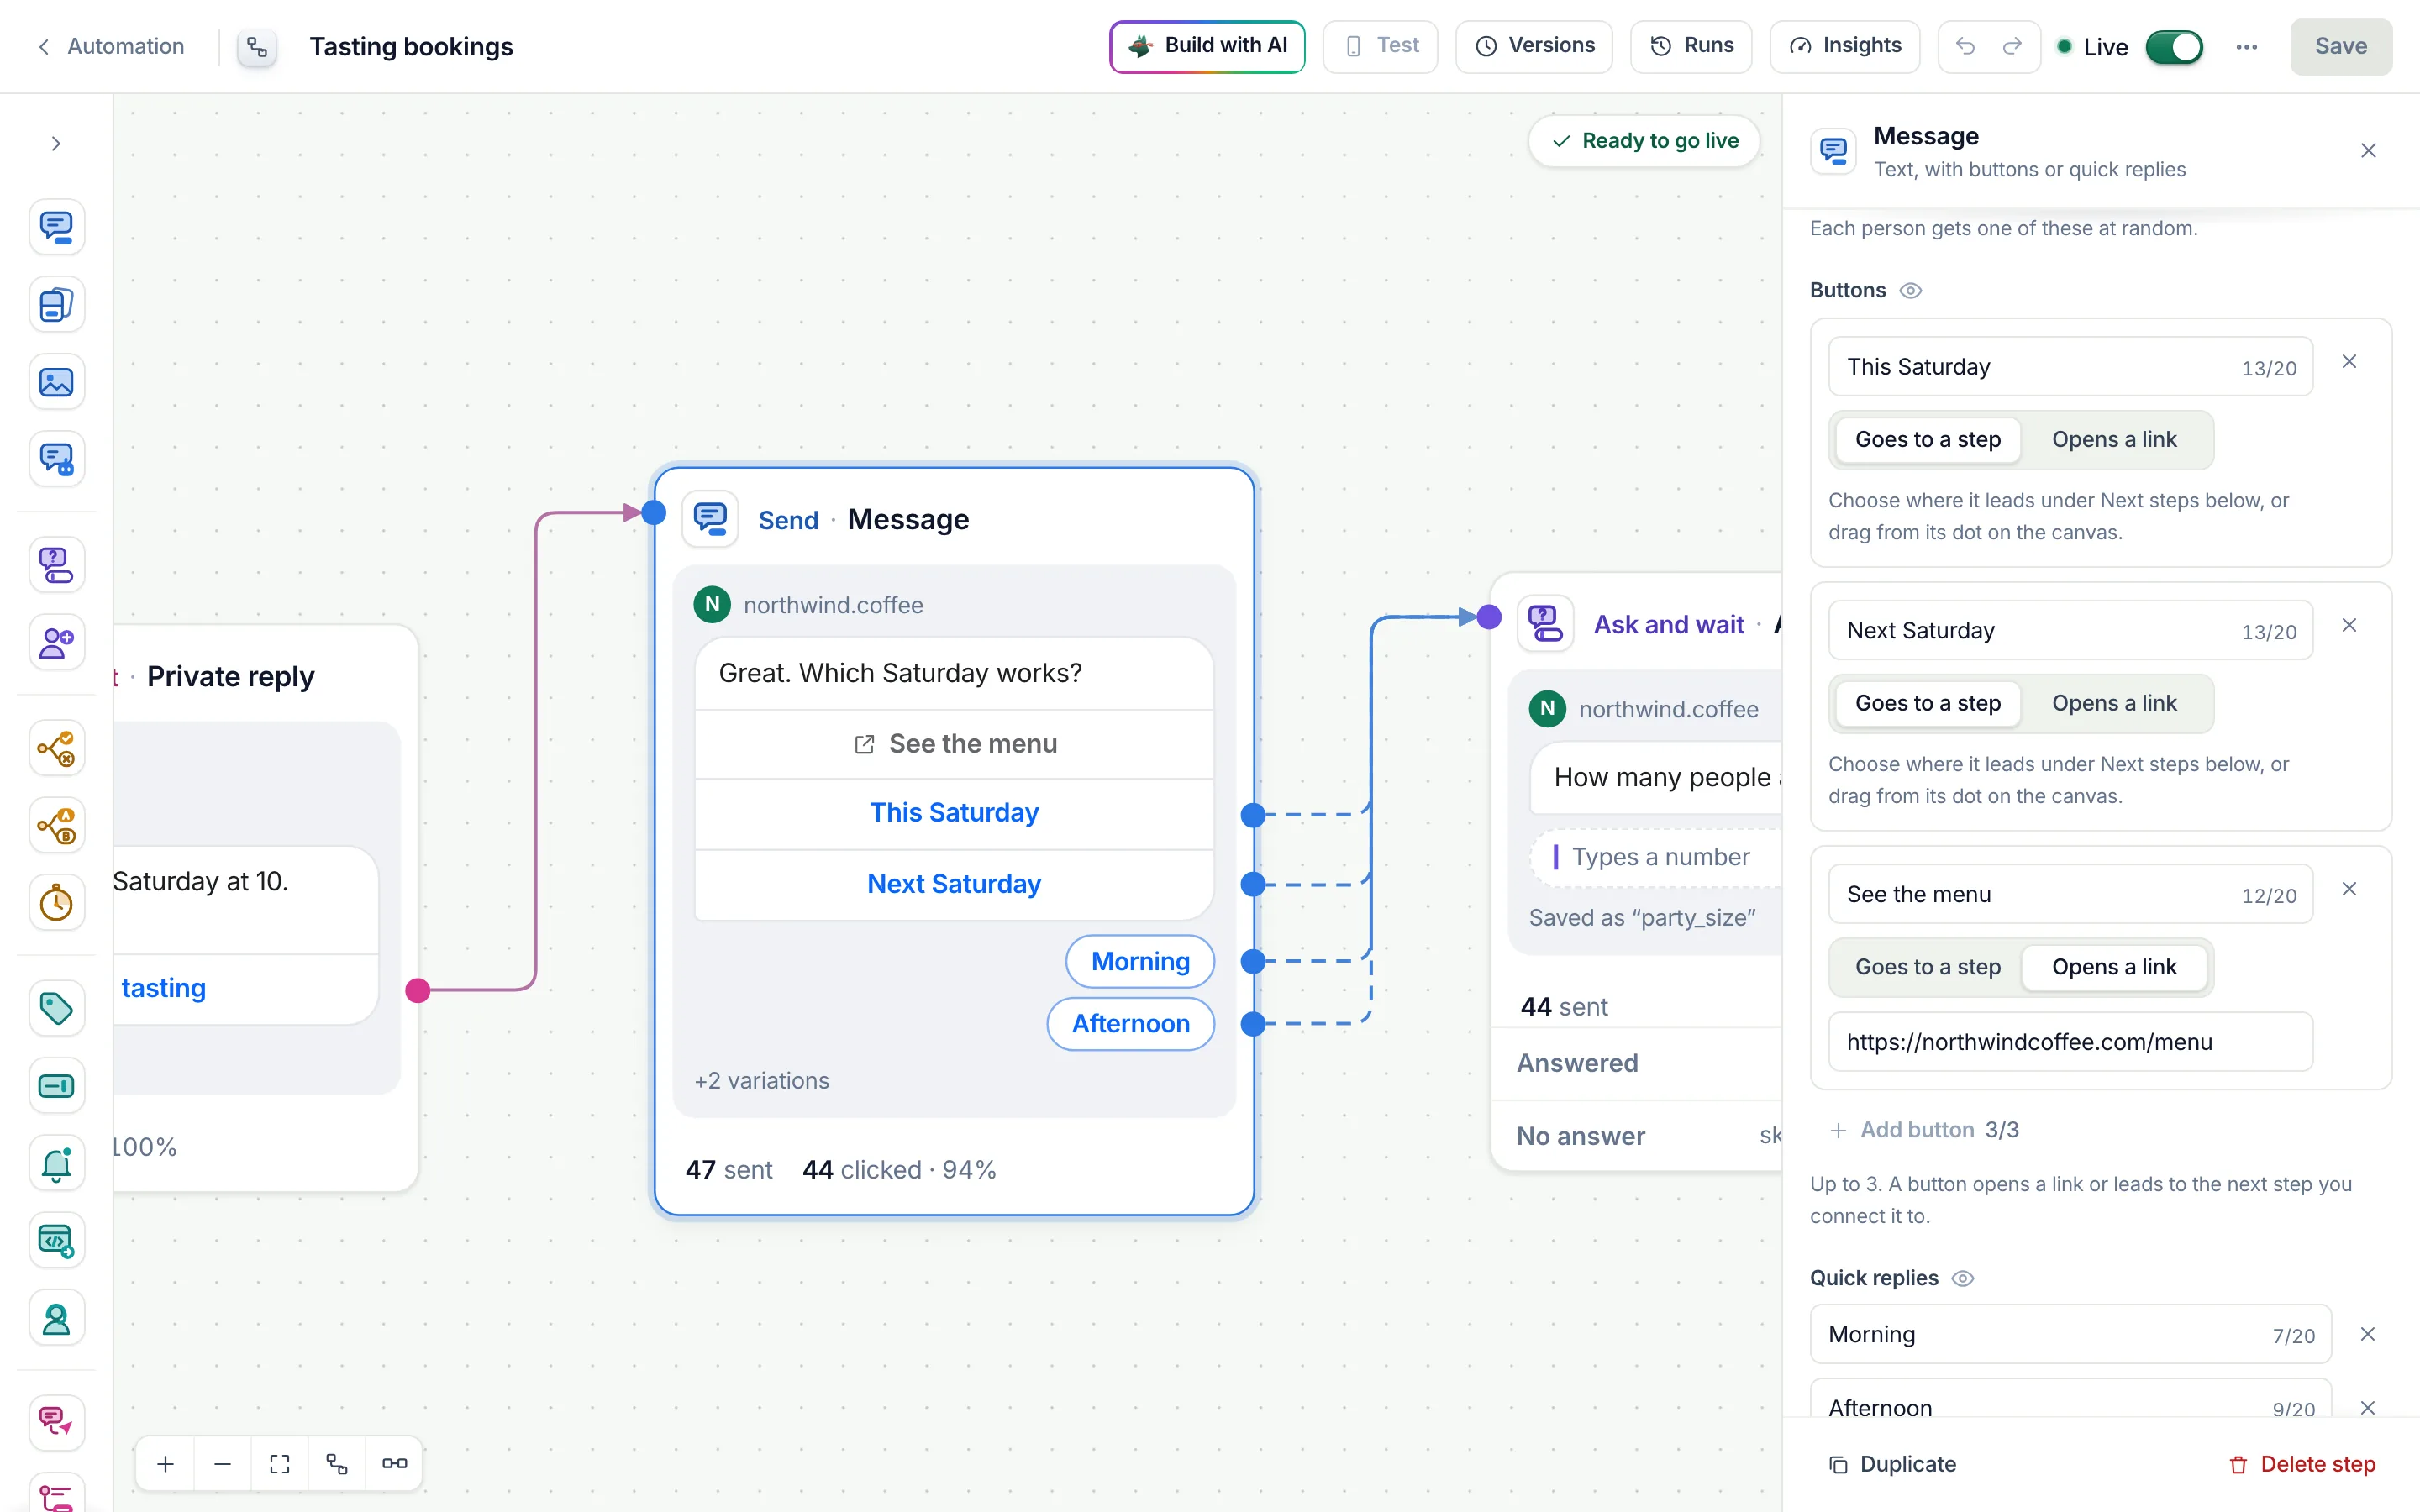
Task: Click the Save button
Action: point(2341,46)
